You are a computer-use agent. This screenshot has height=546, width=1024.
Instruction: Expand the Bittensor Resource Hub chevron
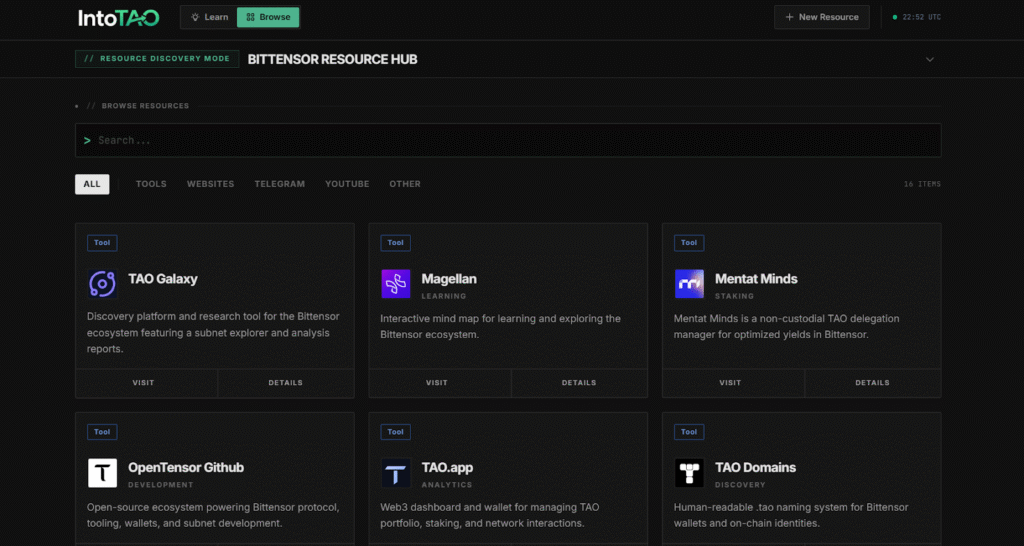929,59
